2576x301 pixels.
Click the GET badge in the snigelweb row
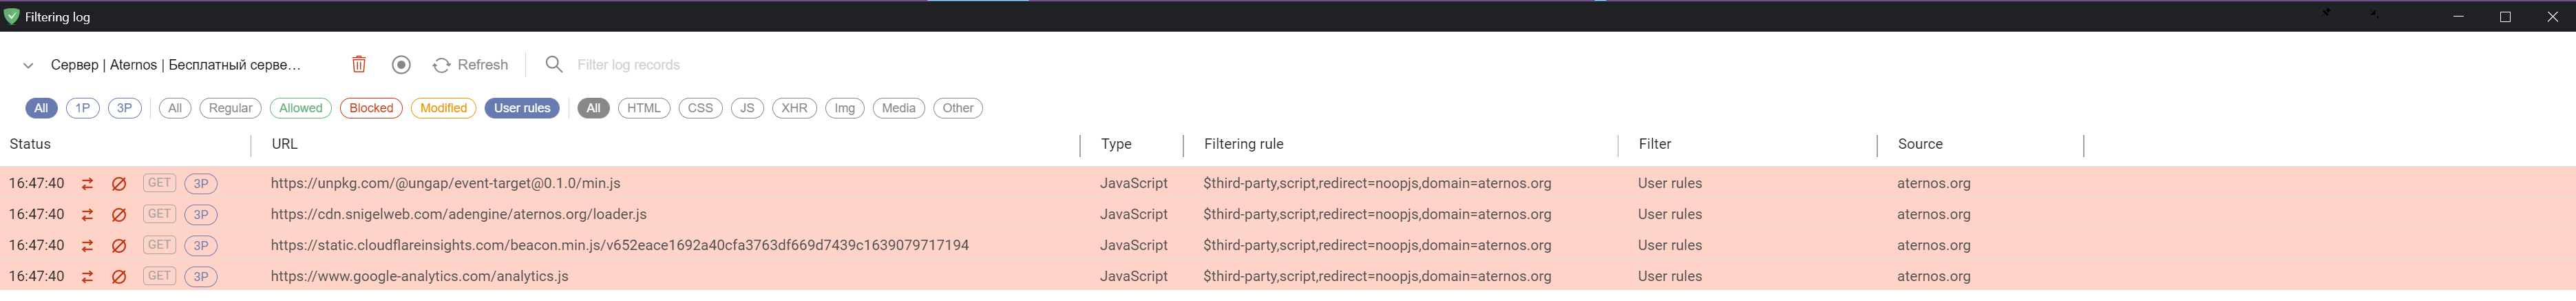coord(160,214)
